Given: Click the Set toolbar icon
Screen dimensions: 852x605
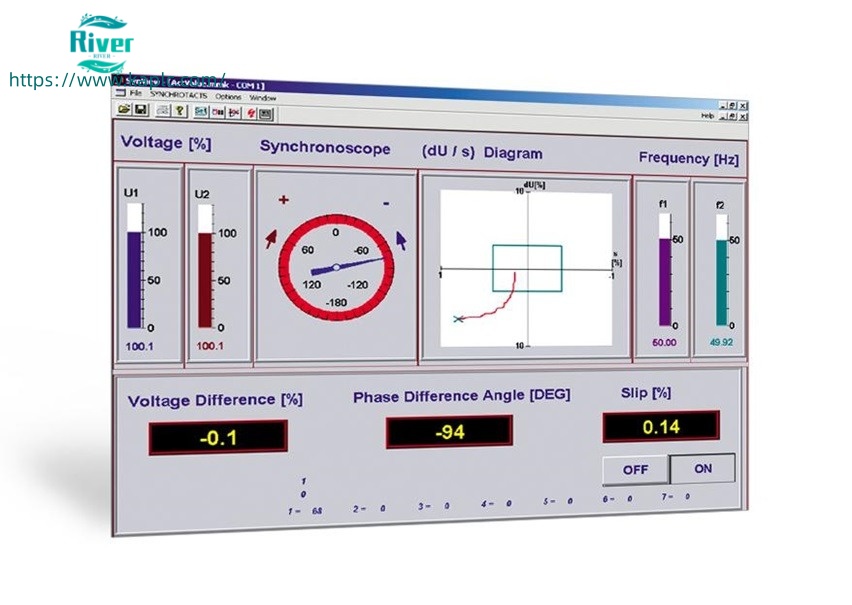Looking at the screenshot, I should pyautogui.click(x=201, y=111).
